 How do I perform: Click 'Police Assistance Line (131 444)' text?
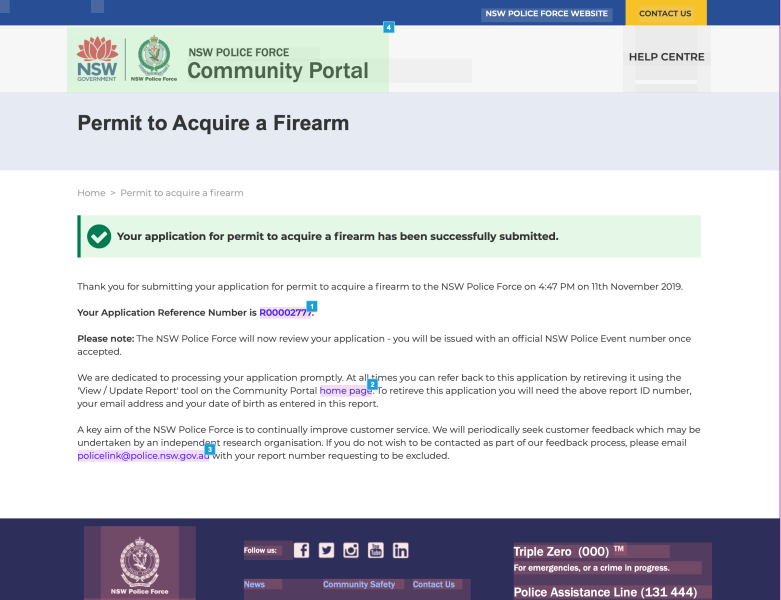(605, 592)
